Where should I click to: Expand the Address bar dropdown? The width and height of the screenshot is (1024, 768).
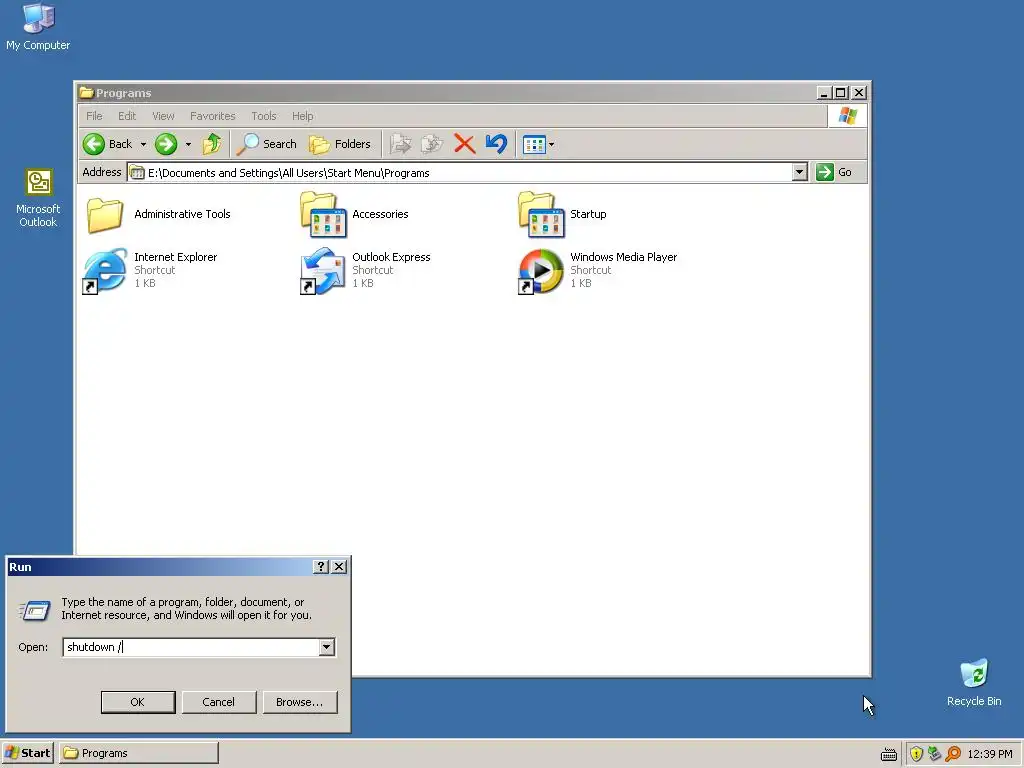[799, 172]
